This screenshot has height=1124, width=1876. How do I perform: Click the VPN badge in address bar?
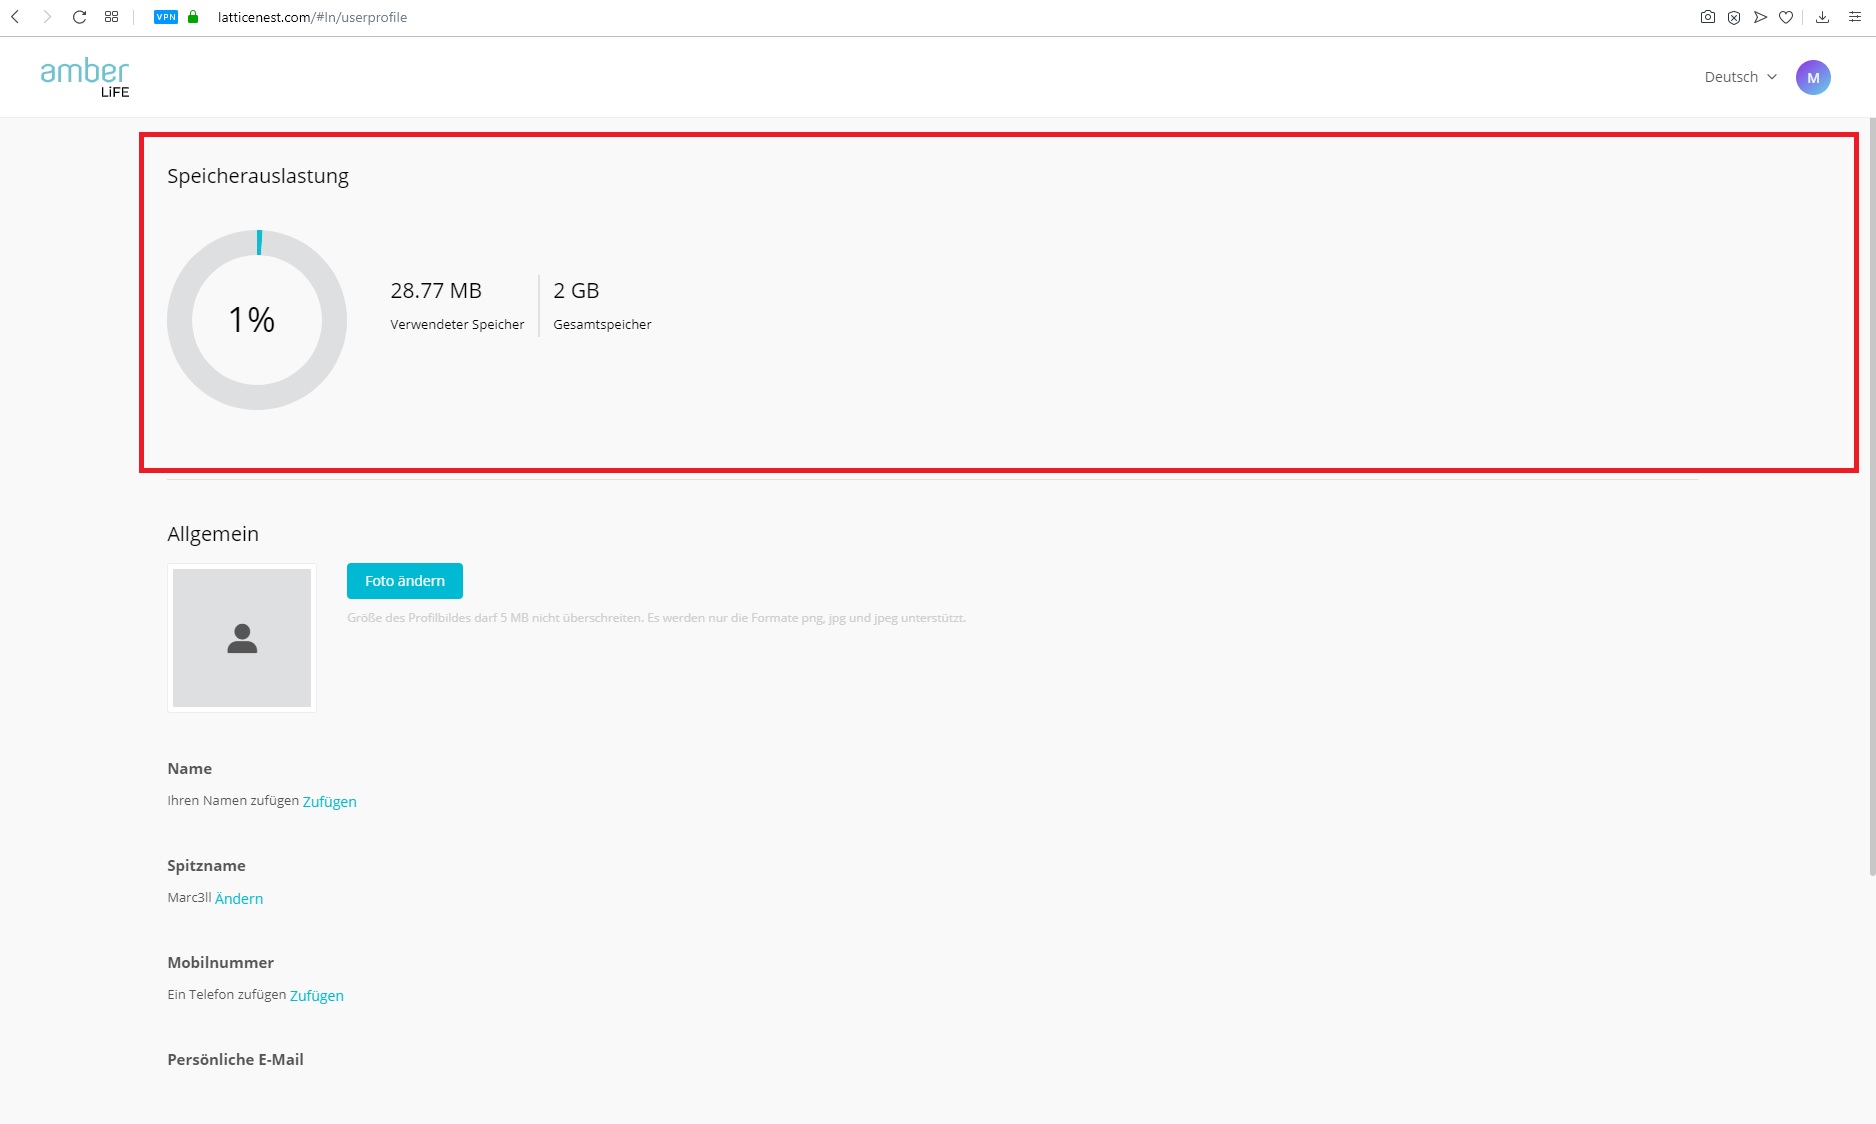coord(166,17)
